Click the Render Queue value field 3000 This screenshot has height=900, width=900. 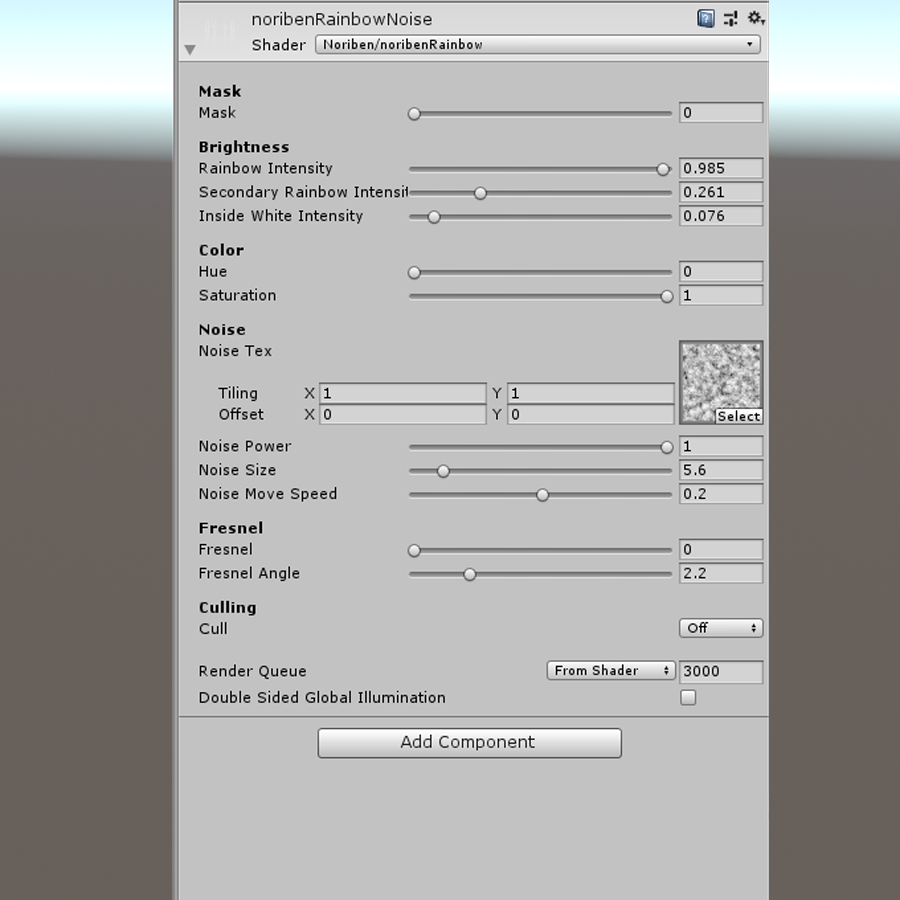tap(721, 672)
